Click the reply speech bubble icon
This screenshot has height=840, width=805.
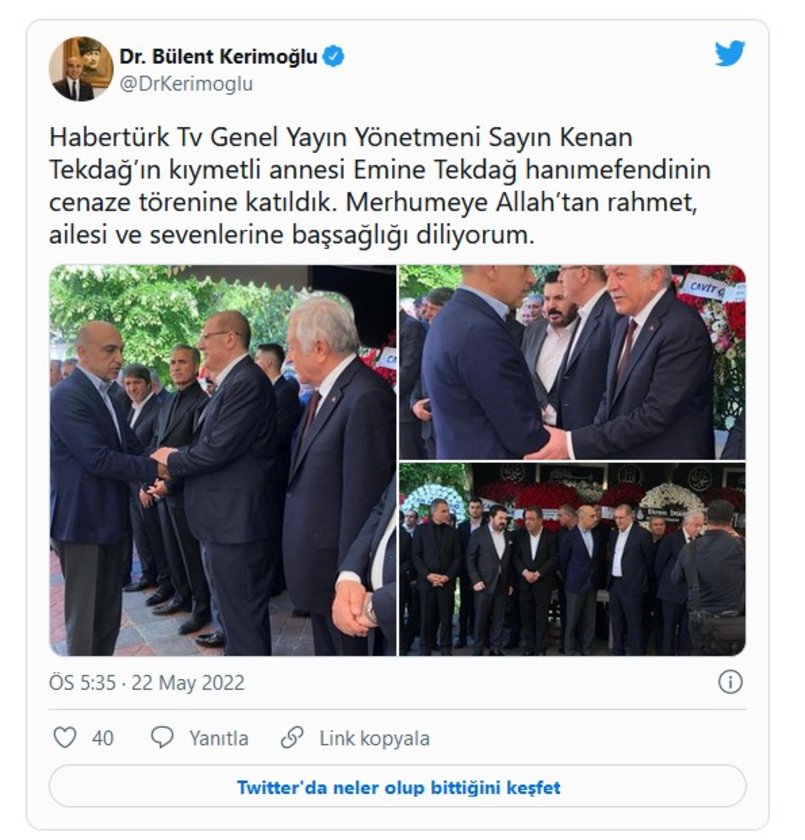pyautogui.click(x=162, y=738)
